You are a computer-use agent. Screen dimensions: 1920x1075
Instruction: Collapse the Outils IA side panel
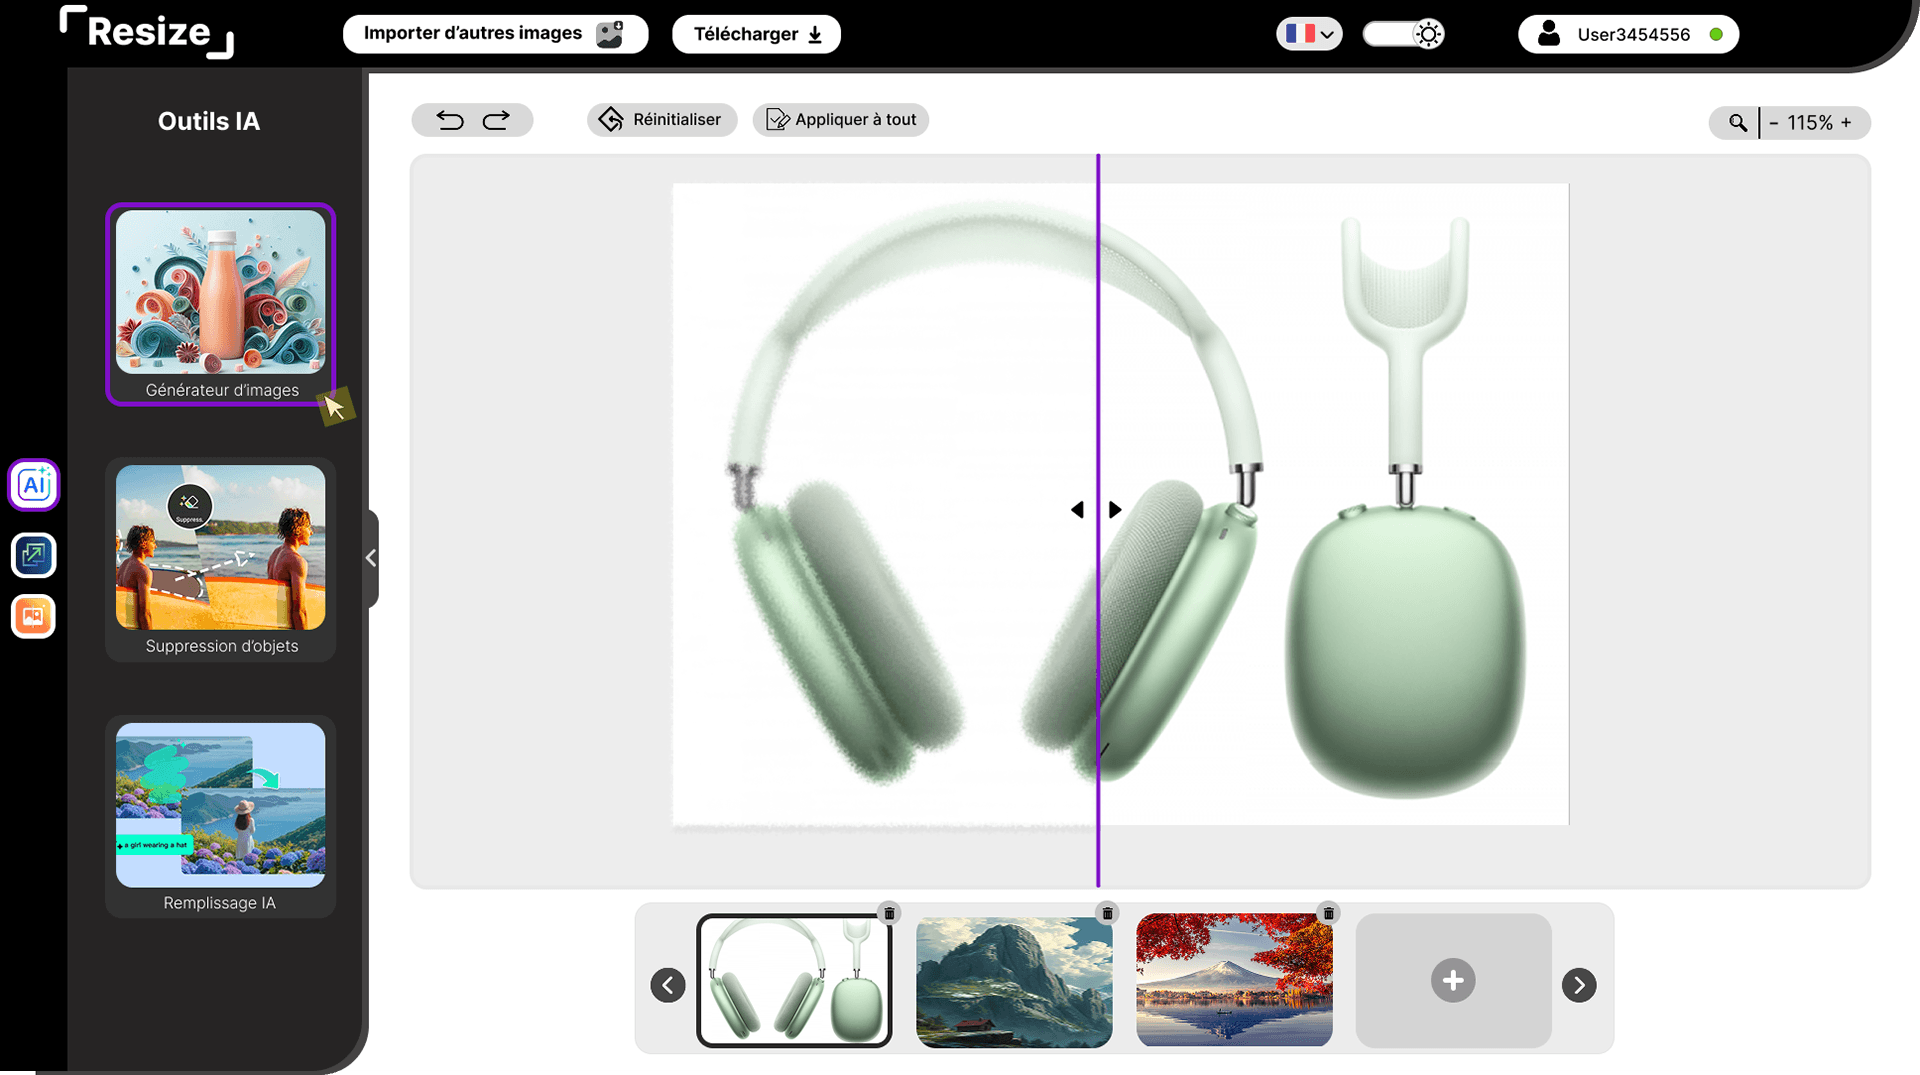[x=371, y=558]
